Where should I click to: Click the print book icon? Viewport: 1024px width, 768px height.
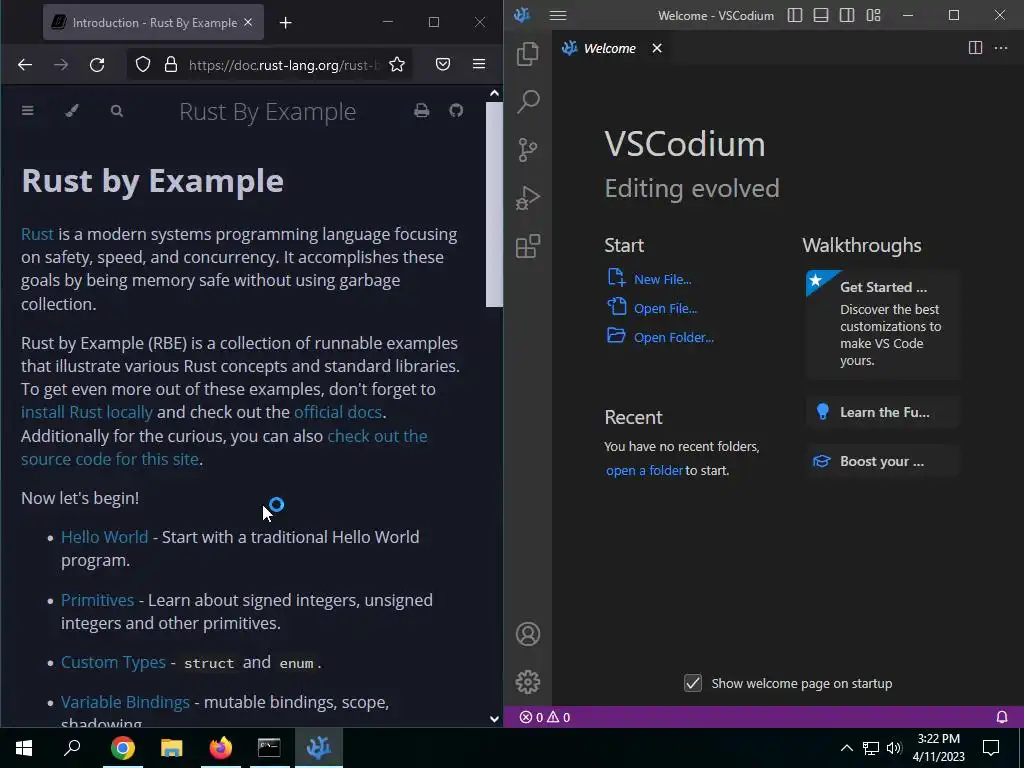pos(422,110)
